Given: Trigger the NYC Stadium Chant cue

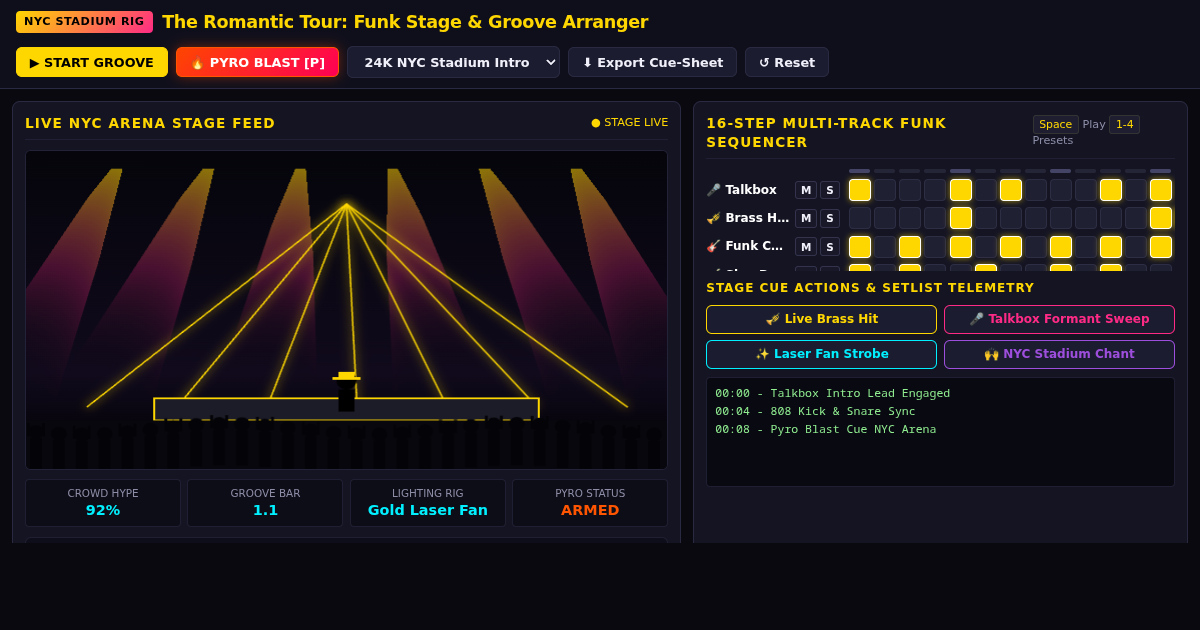Looking at the screenshot, I should click(1059, 354).
